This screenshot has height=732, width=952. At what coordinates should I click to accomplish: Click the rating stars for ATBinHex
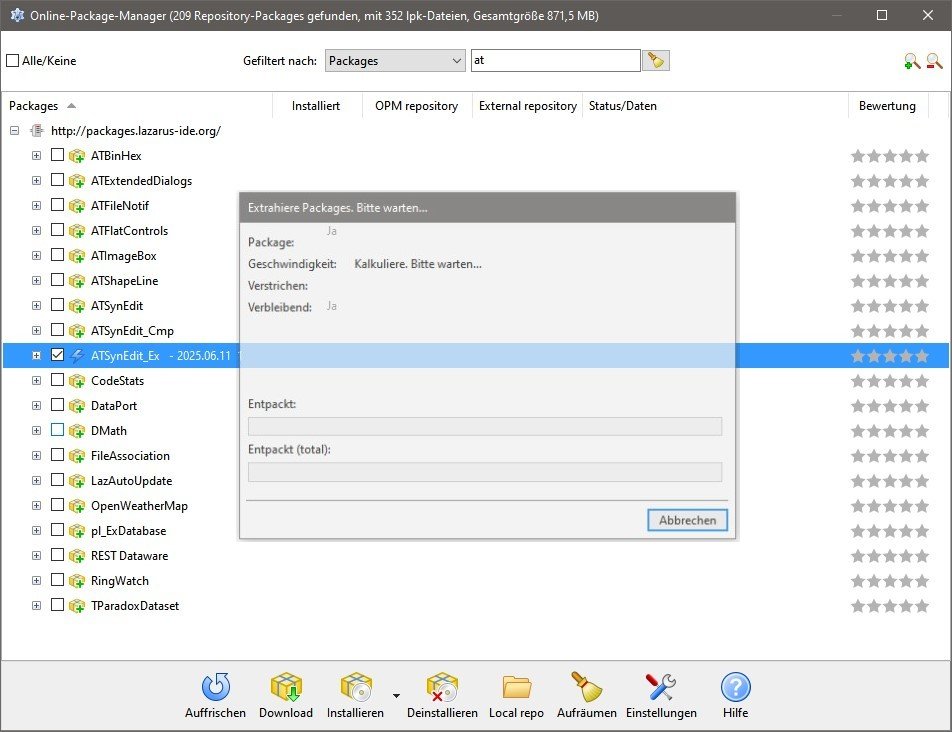coord(889,156)
